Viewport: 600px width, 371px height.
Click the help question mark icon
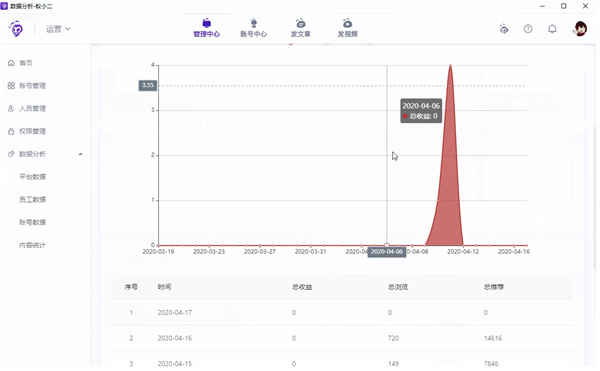tap(528, 29)
